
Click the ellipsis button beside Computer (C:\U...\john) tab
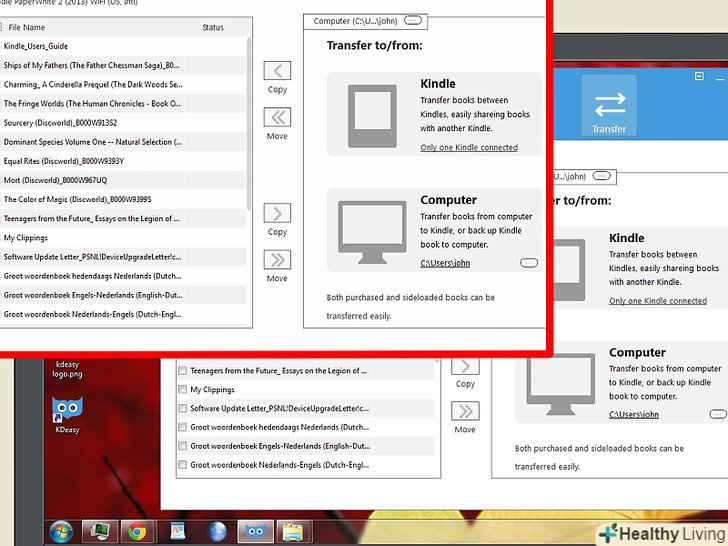coord(413,20)
